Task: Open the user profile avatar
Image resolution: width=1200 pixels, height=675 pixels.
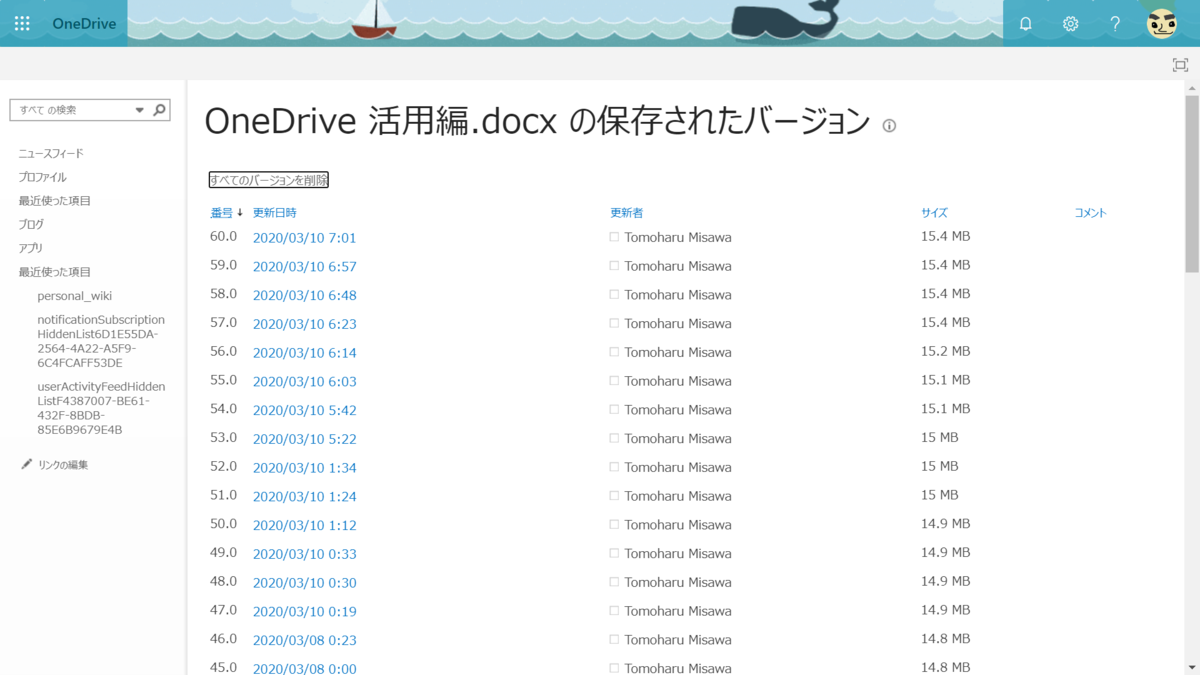Action: point(1161,23)
